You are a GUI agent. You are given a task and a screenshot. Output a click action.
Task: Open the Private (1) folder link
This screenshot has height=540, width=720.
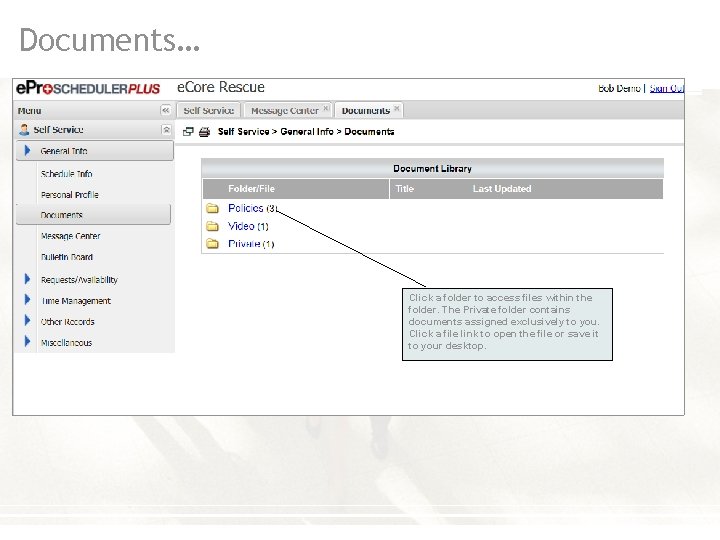pyautogui.click(x=251, y=243)
